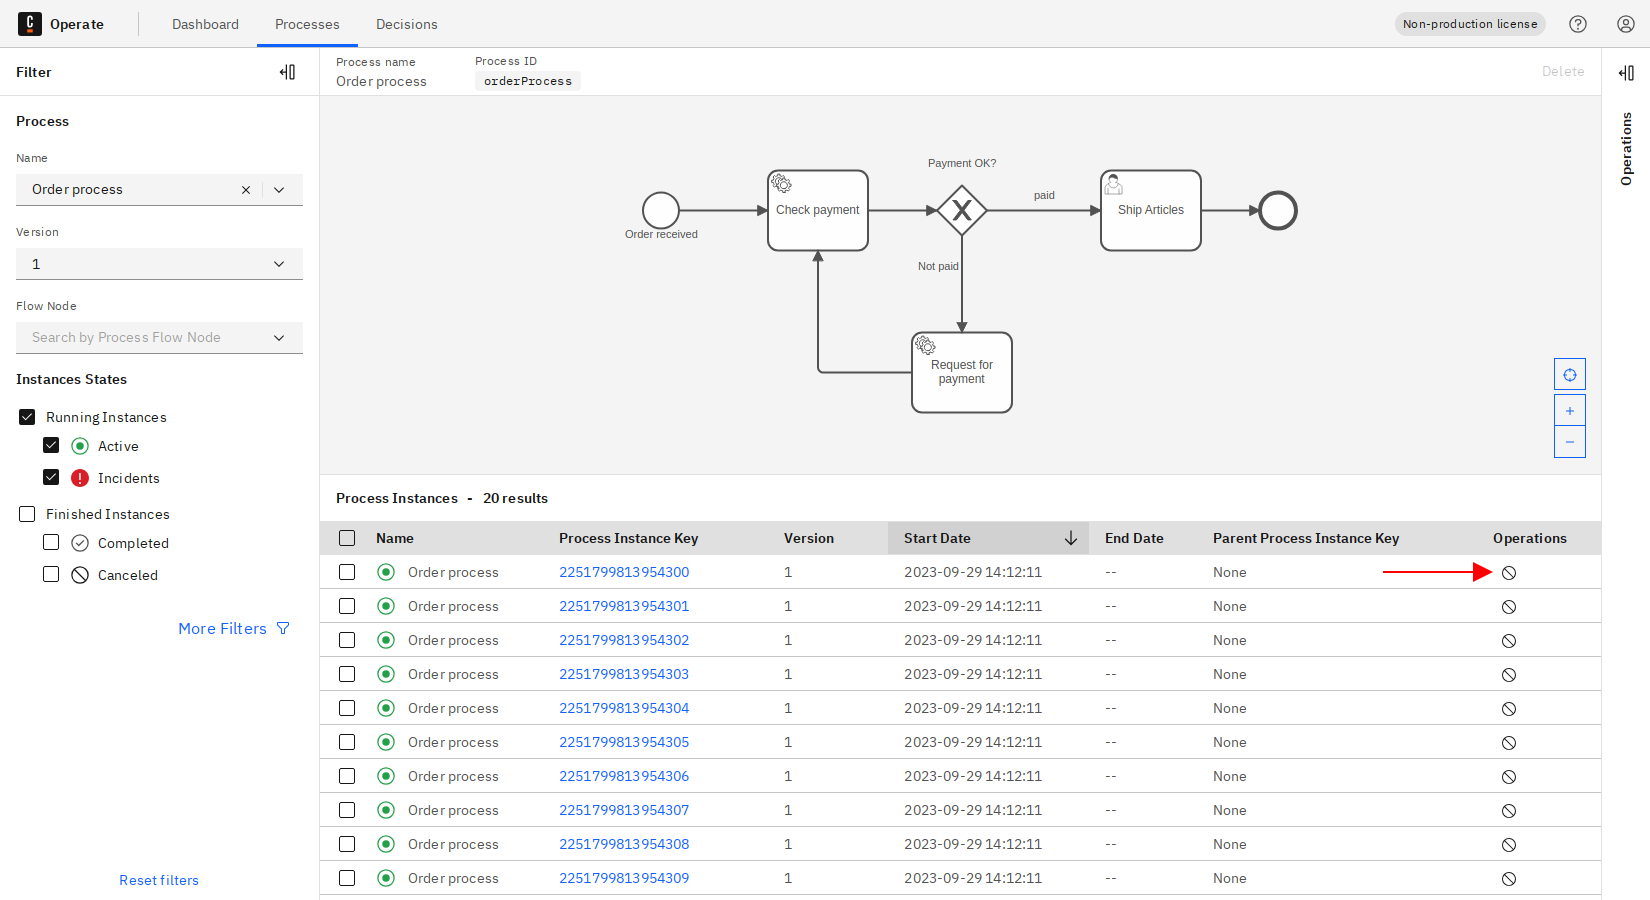Zoom out of the process diagram

point(1569,441)
